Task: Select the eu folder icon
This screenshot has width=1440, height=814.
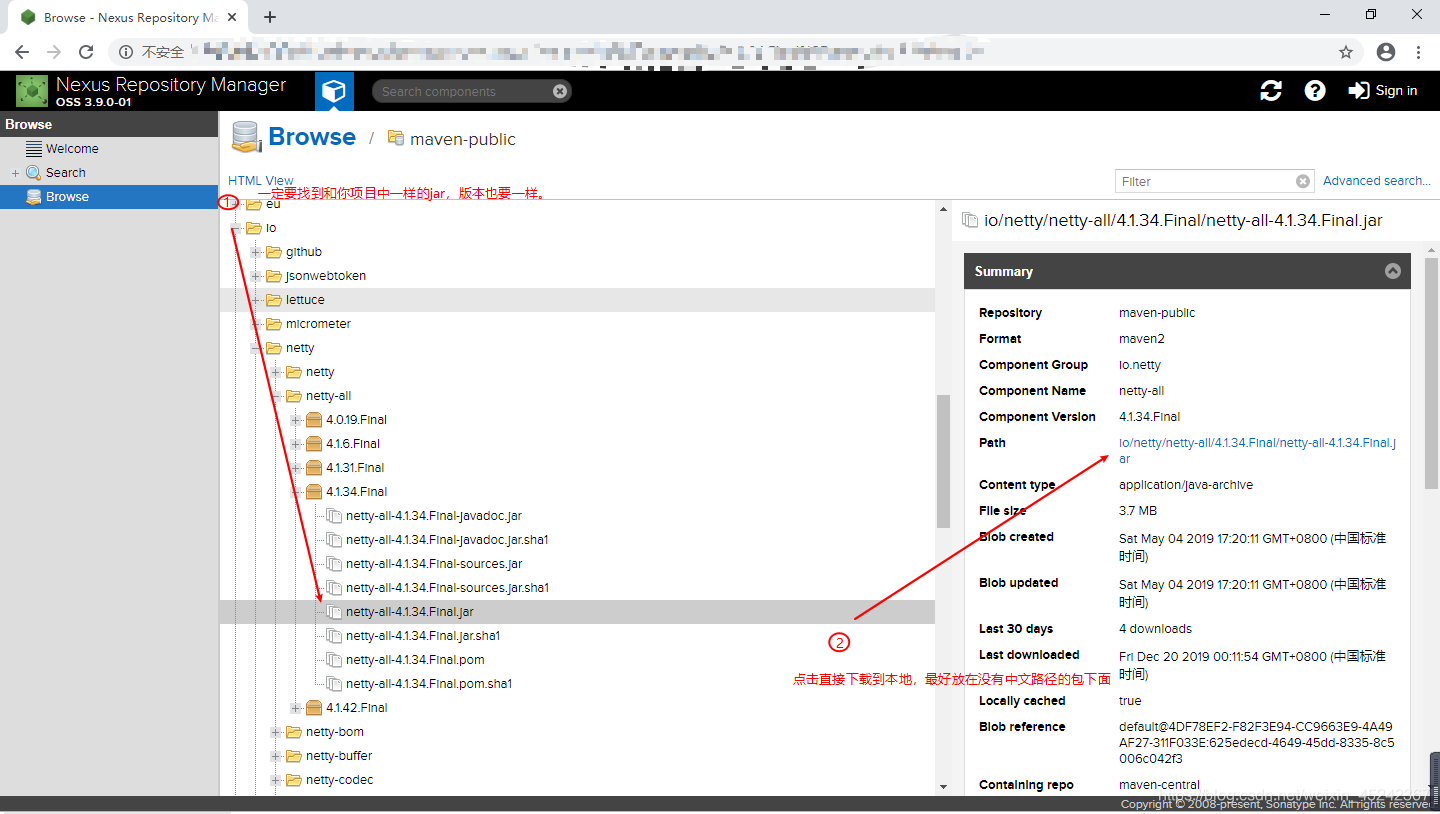Action: [x=254, y=204]
